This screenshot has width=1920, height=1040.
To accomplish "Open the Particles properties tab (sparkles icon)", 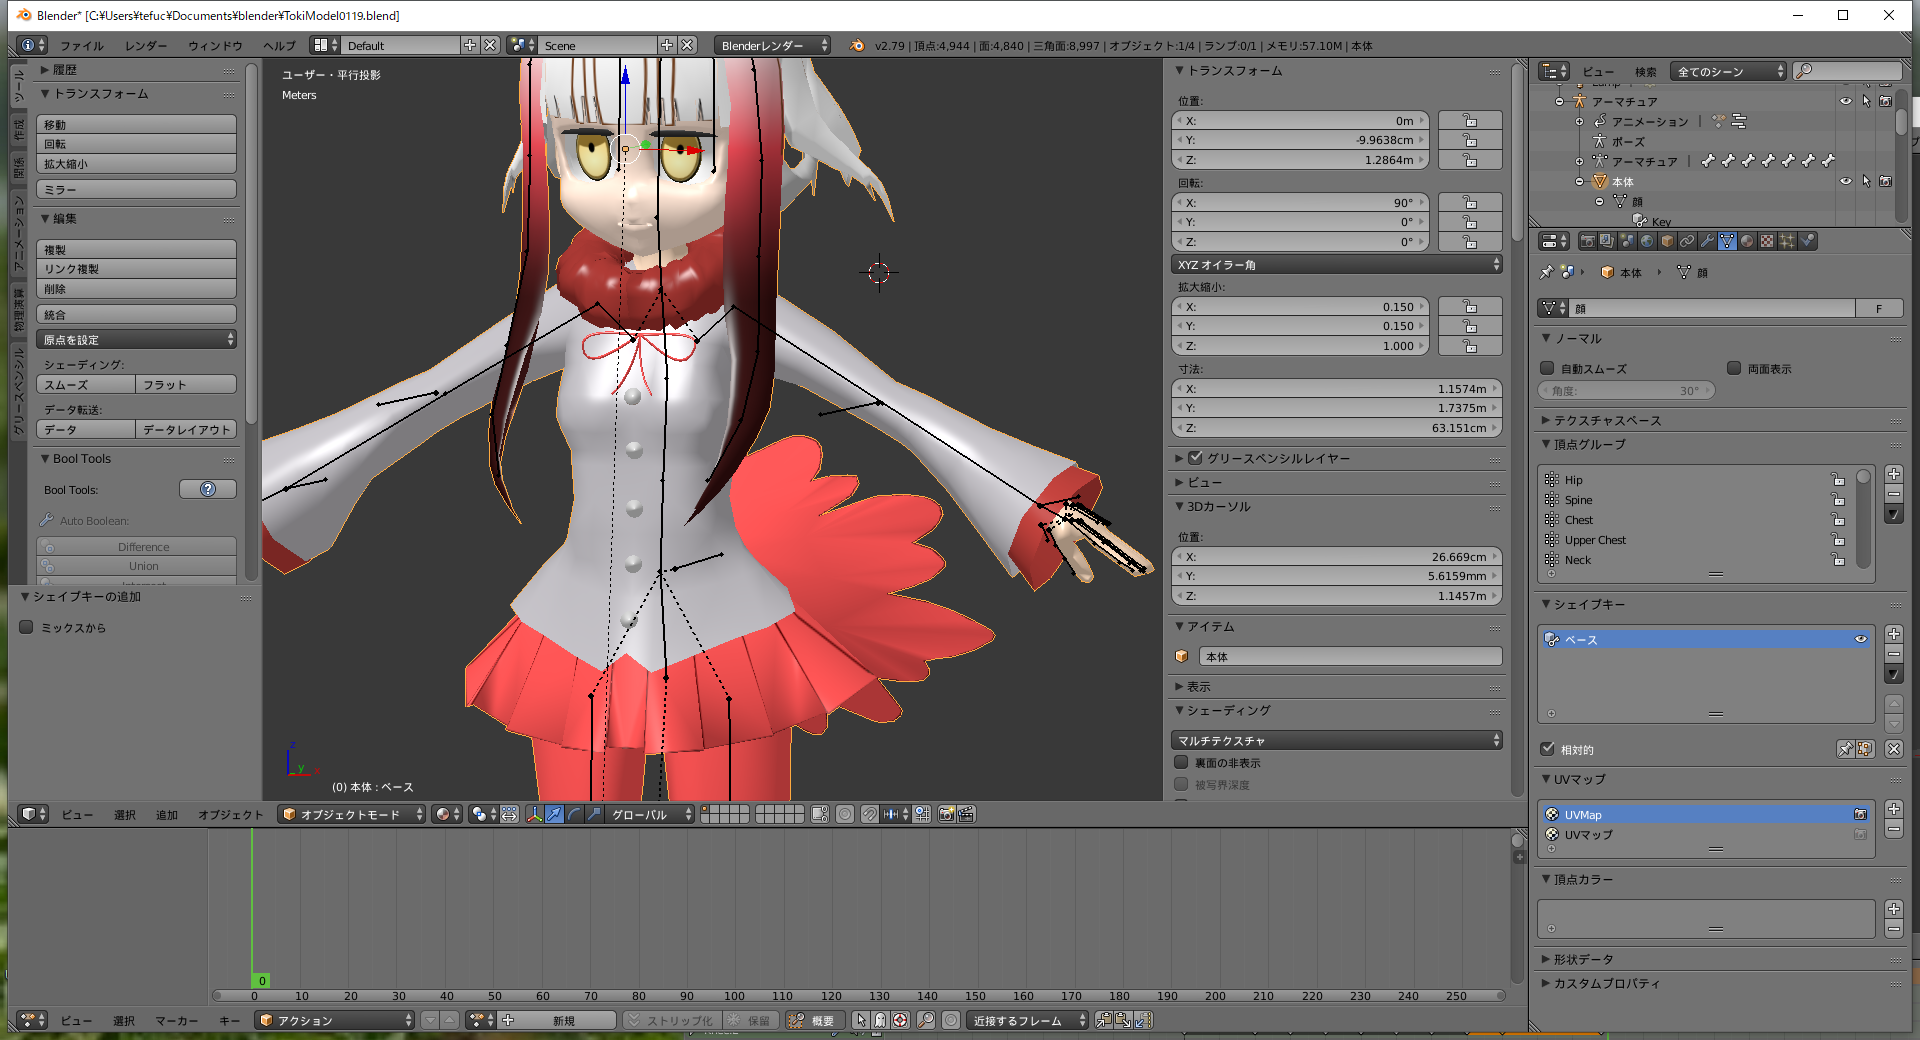I will 1787,241.
